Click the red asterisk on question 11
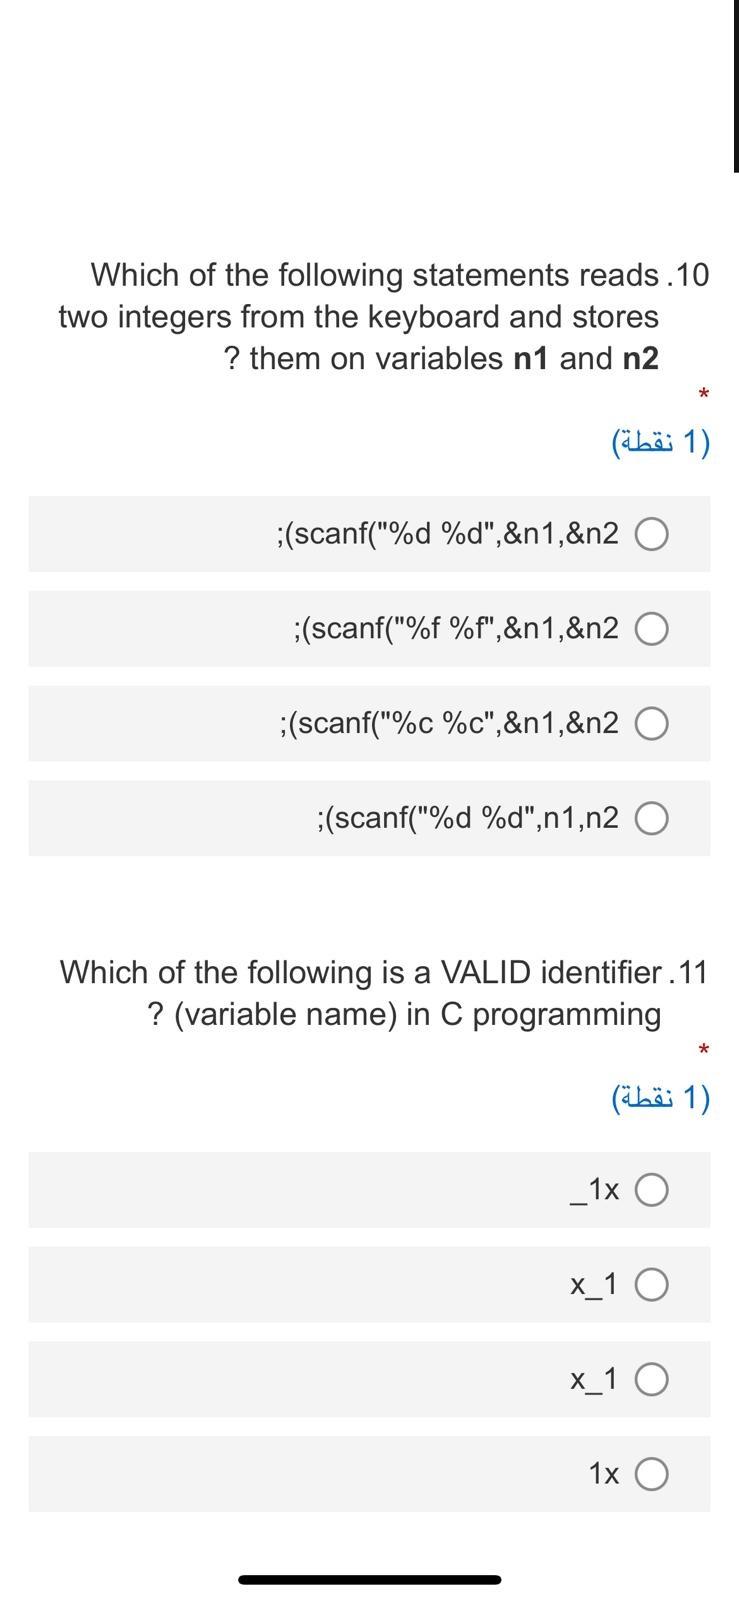The image size is (739, 1600). click(x=703, y=1050)
